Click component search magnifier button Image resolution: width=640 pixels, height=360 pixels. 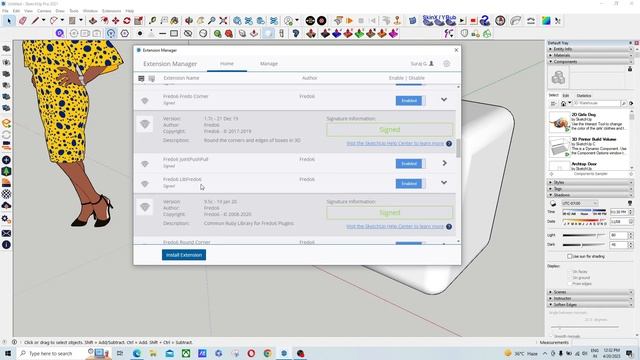click(x=624, y=104)
